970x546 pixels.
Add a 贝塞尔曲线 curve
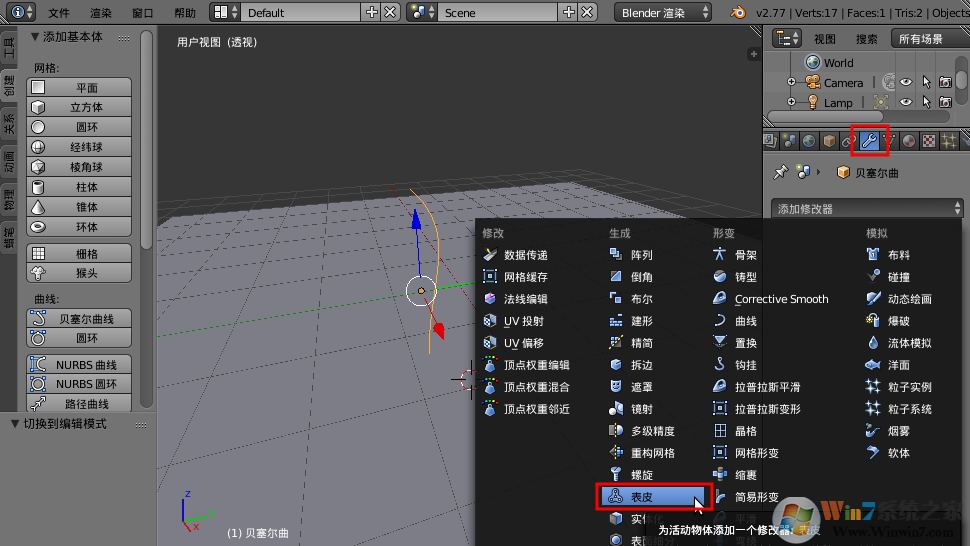pos(79,318)
